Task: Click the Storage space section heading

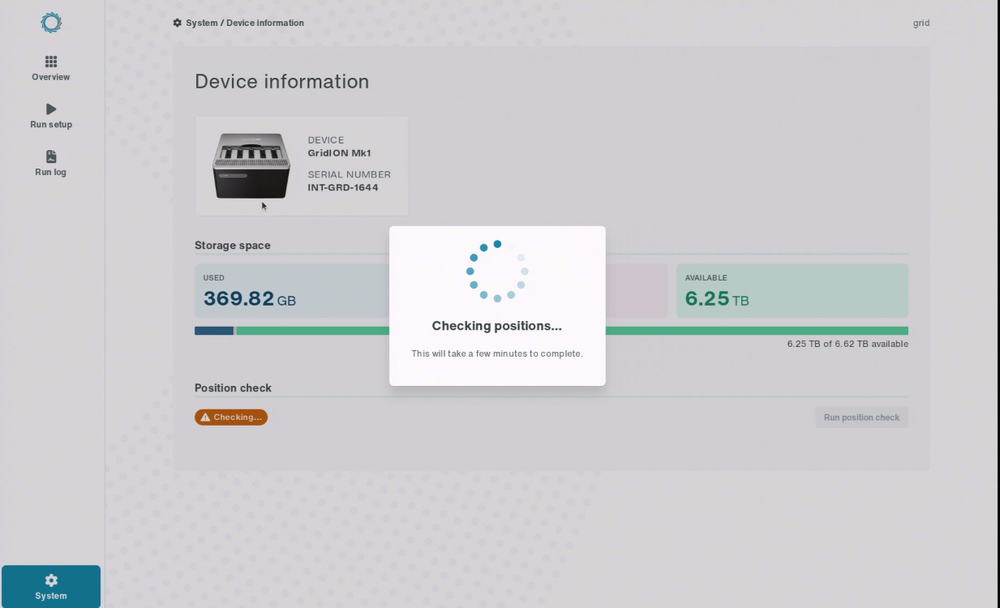Action: pos(233,245)
